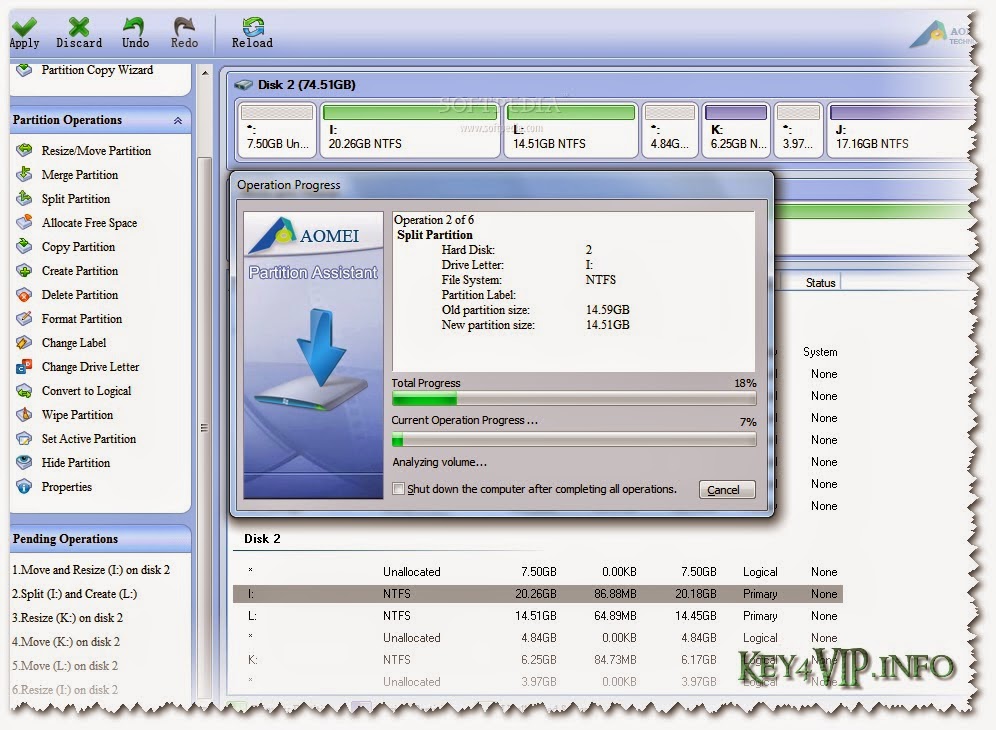
Task: Click the Total Progress bar
Action: tap(574, 398)
